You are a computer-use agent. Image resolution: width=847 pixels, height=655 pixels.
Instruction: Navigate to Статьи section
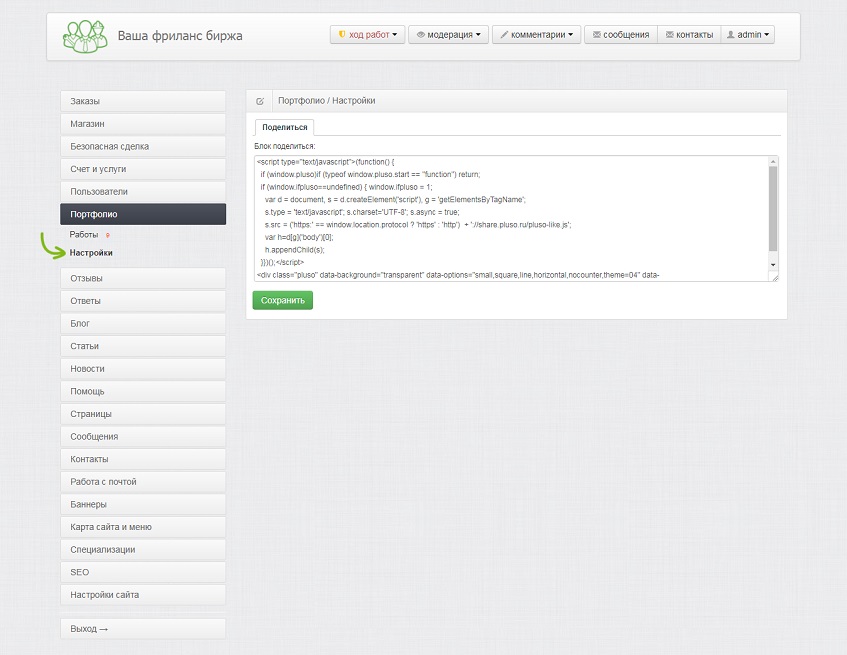pyautogui.click(x=143, y=346)
